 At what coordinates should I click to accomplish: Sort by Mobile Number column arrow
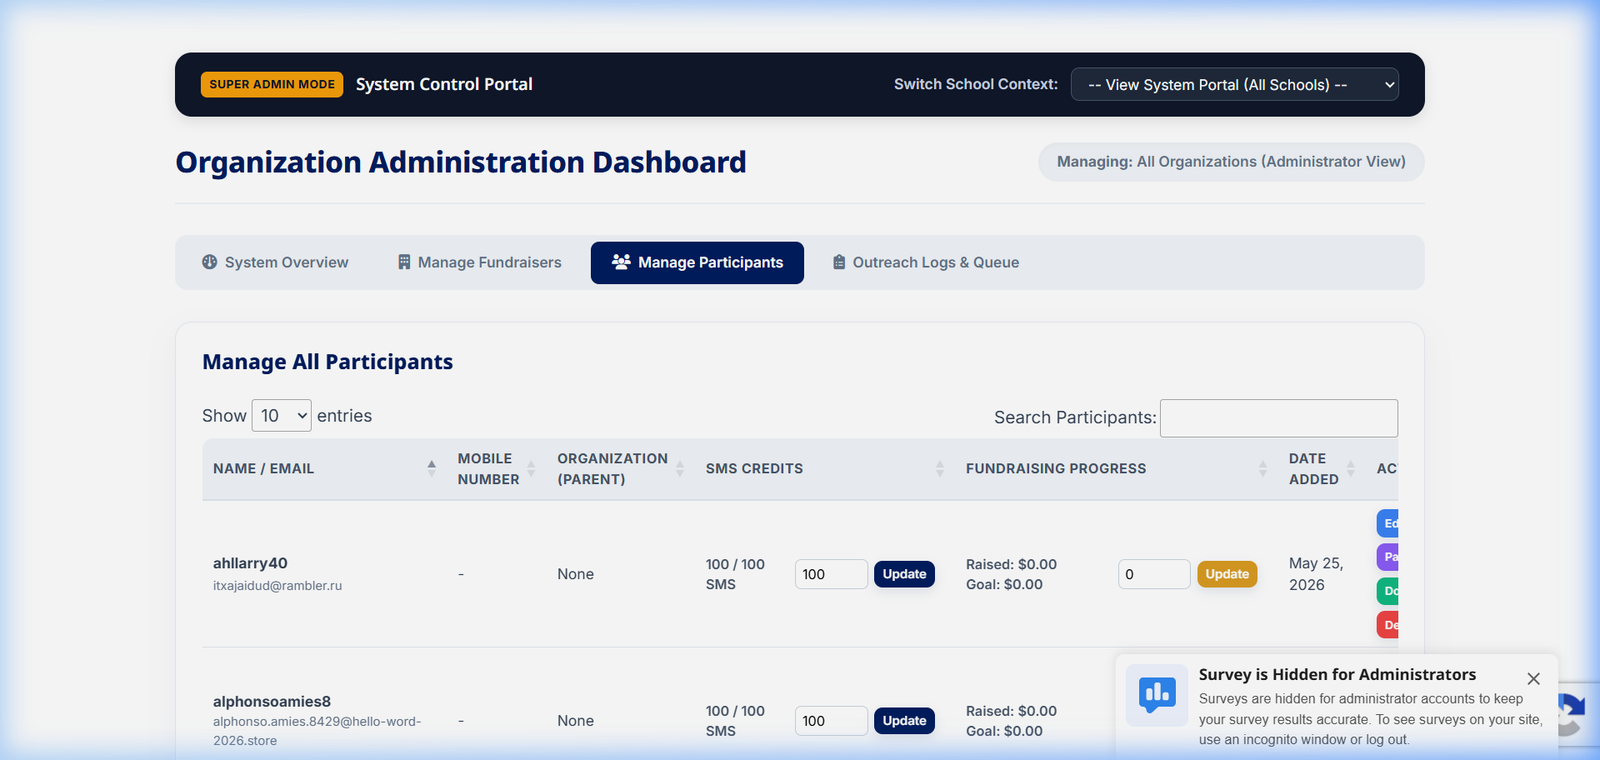tap(531, 468)
